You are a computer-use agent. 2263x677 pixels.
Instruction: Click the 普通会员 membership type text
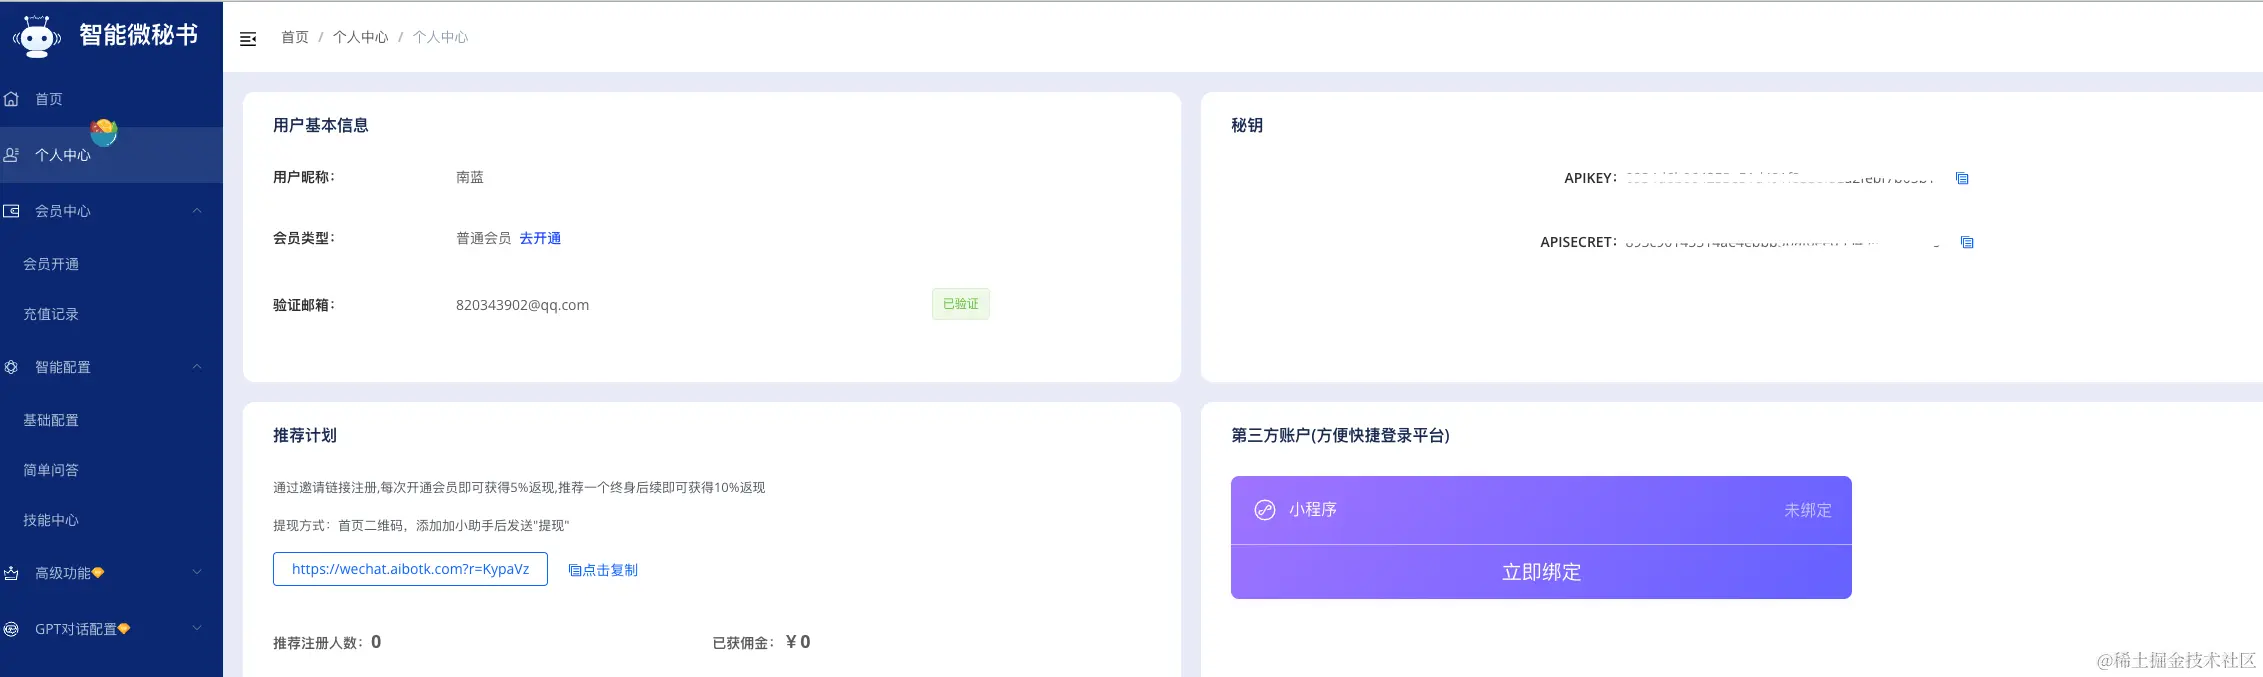[483, 238]
